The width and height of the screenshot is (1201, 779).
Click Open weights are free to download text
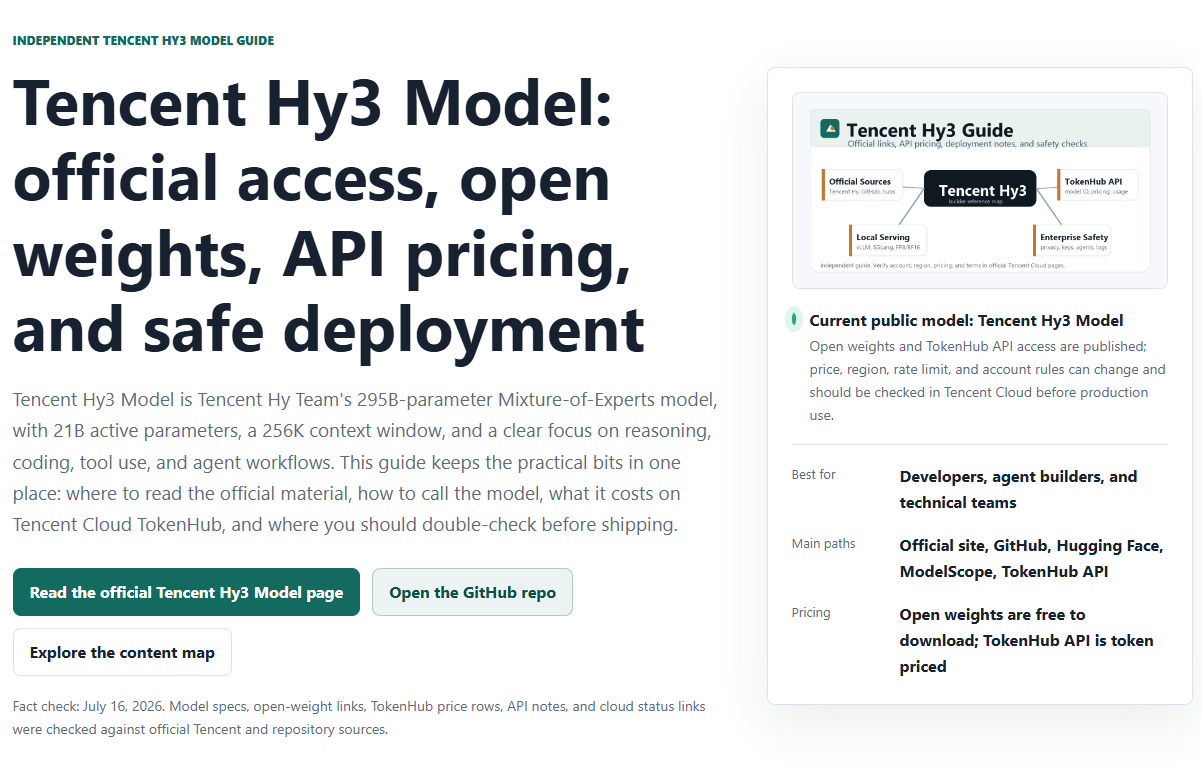click(1026, 640)
